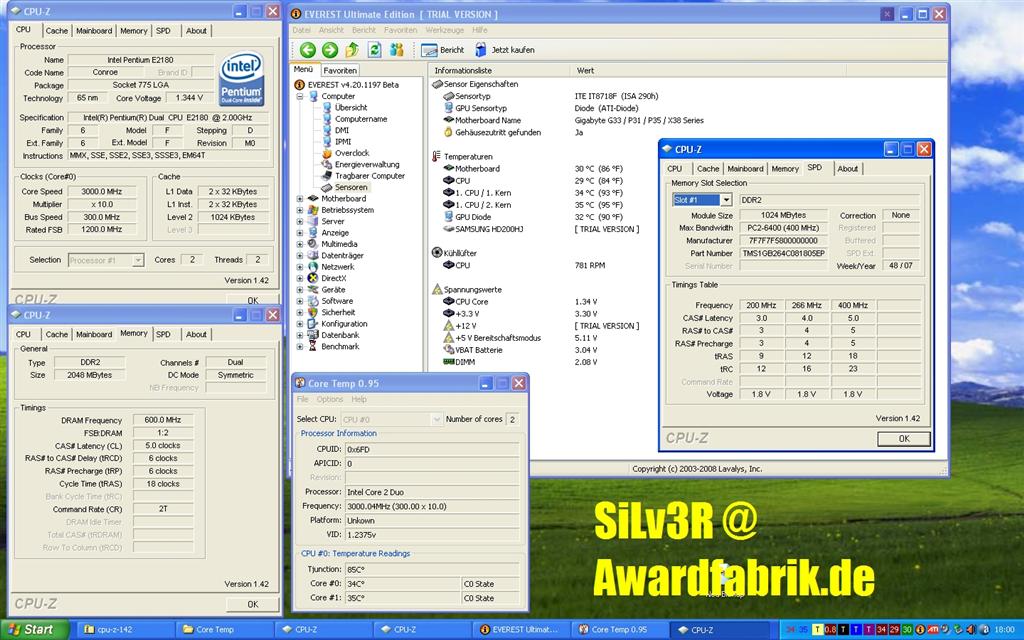Open the Werkzeuge menu in EVEREST
The height and width of the screenshot is (640, 1024).
pos(445,30)
